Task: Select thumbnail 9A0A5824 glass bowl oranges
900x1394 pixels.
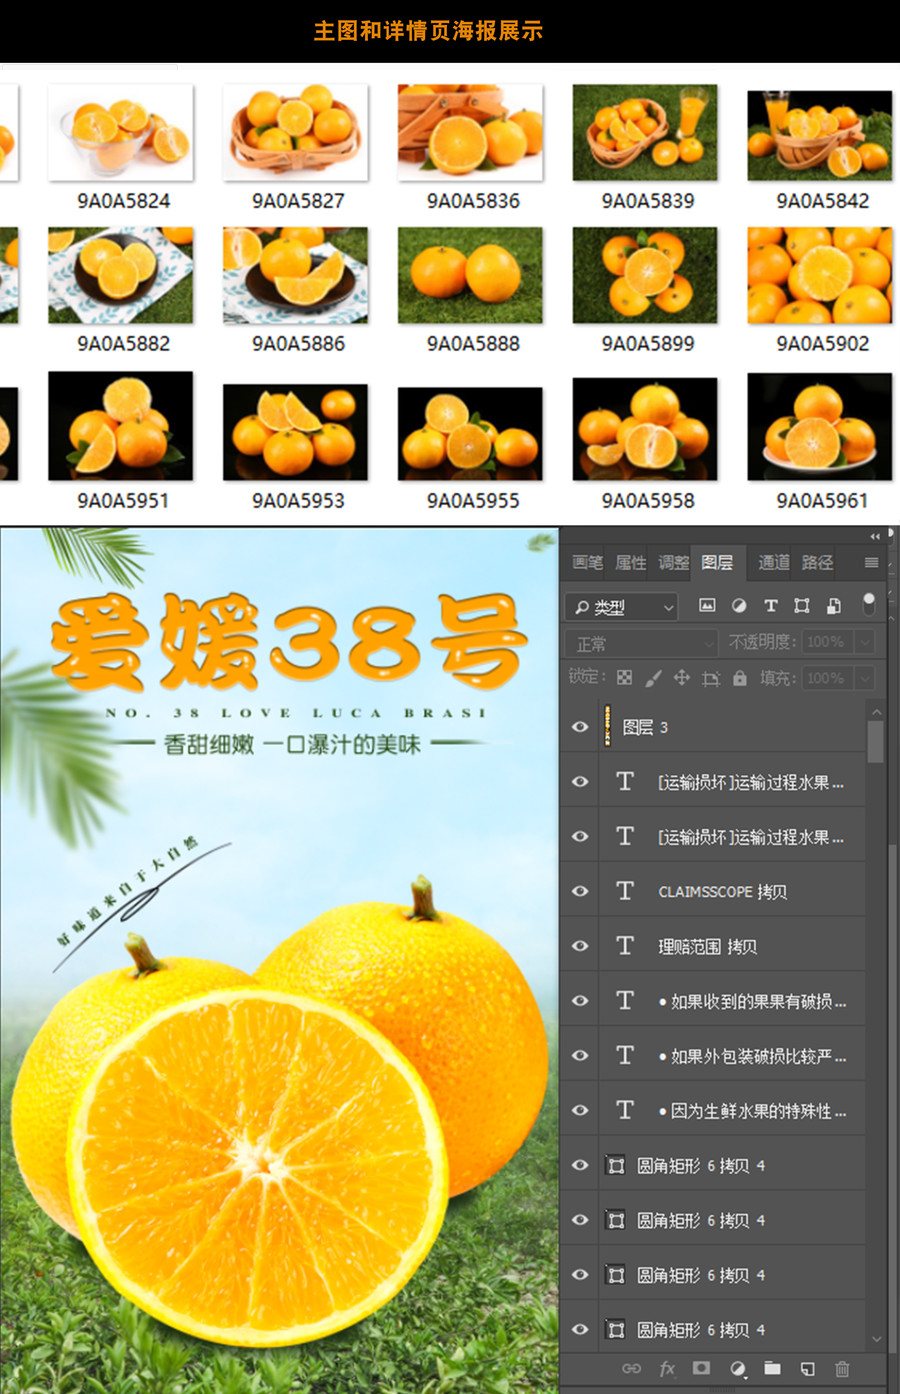Action: [121, 132]
